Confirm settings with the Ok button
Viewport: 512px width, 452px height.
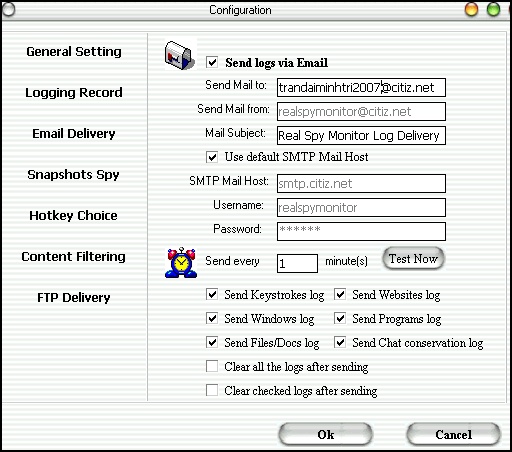pyautogui.click(x=325, y=434)
